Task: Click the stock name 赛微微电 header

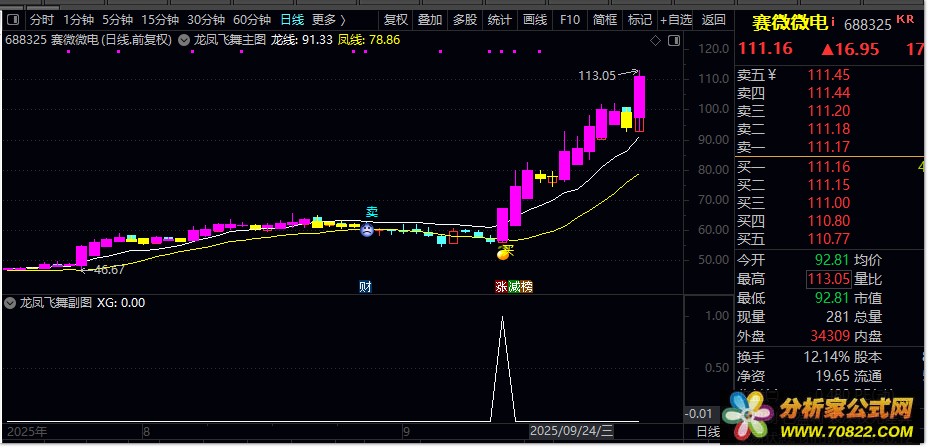Action: pyautogui.click(x=789, y=23)
